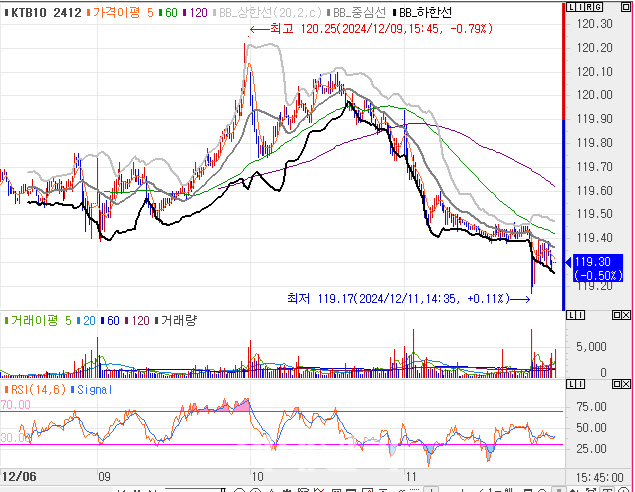The width and height of the screenshot is (635, 492).
Task: Select the KTB10 2412 symbol label
Action: click(42, 13)
